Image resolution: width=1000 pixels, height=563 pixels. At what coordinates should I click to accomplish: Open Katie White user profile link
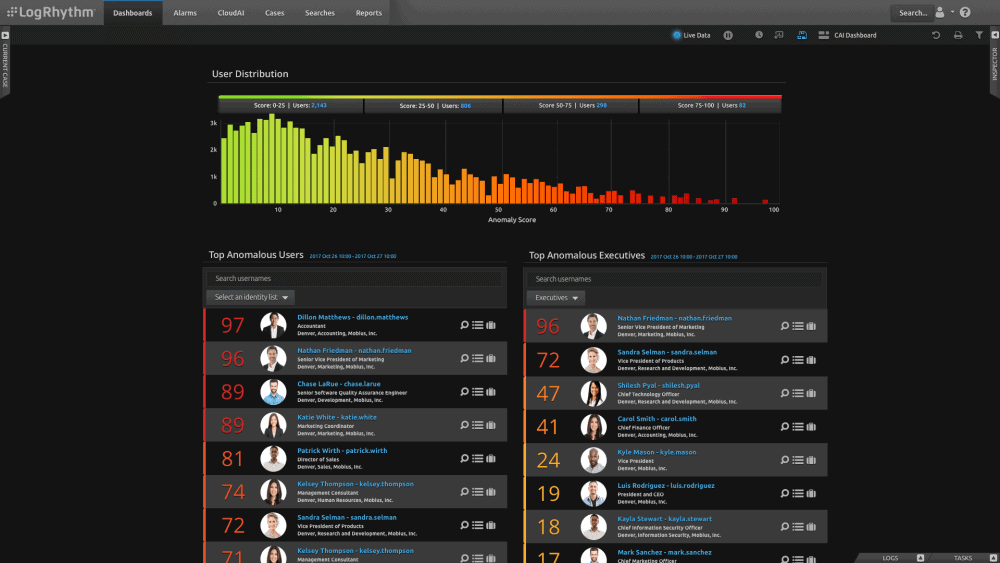[x=336, y=416]
